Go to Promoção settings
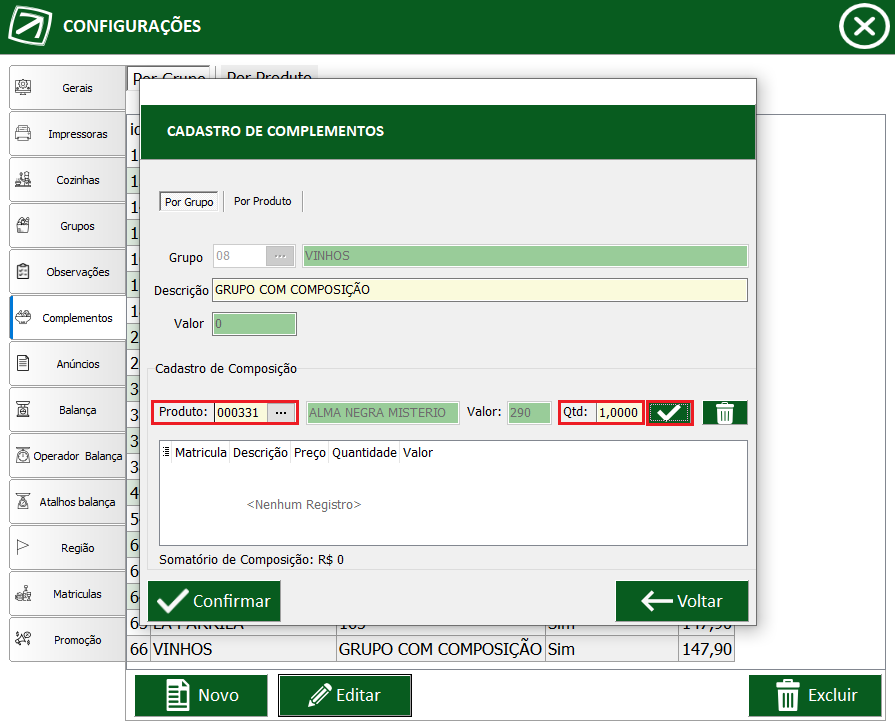The width and height of the screenshot is (895, 724). click(x=68, y=640)
